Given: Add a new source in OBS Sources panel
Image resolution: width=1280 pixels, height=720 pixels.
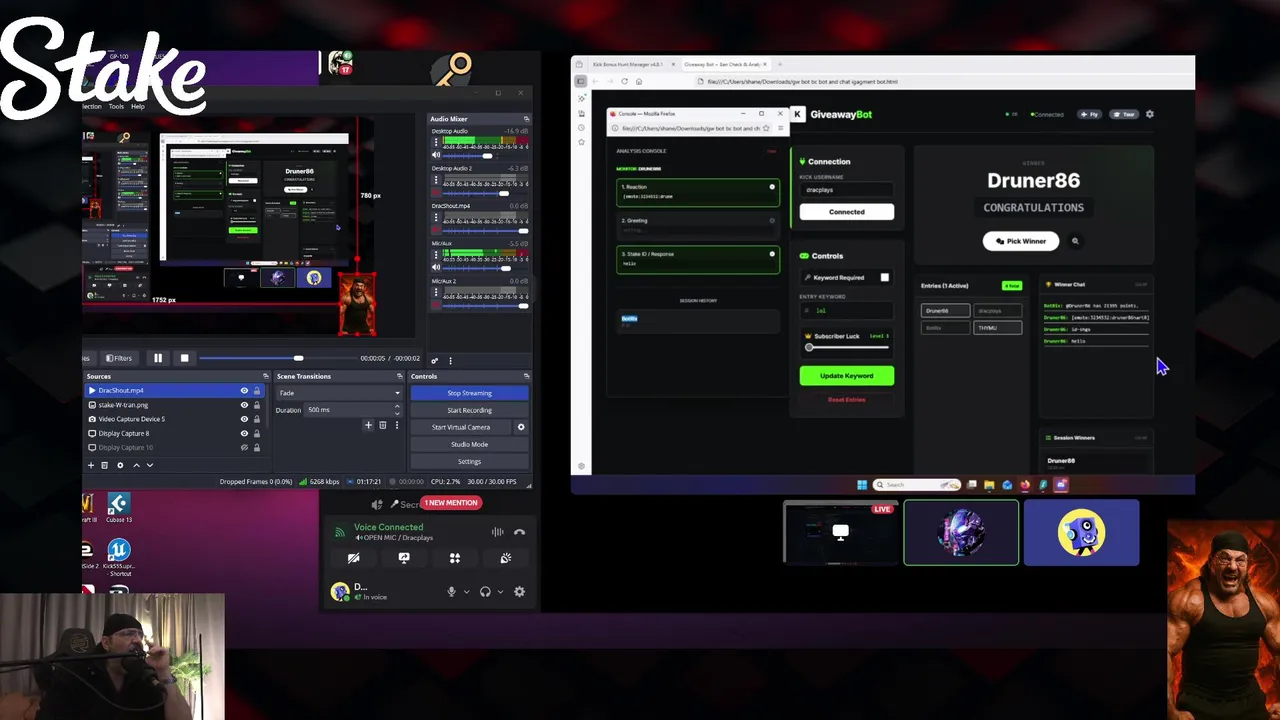Looking at the screenshot, I should tap(91, 465).
